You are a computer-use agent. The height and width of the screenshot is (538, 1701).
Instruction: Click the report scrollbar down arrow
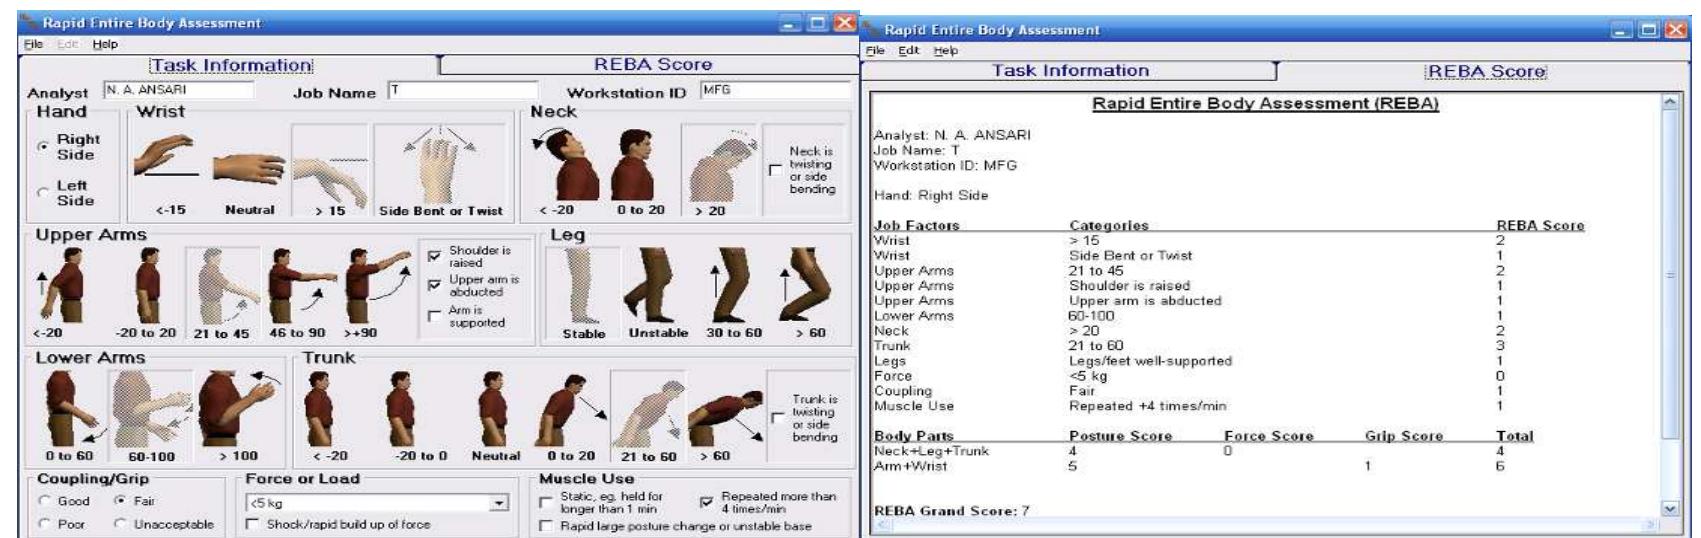point(1669,509)
